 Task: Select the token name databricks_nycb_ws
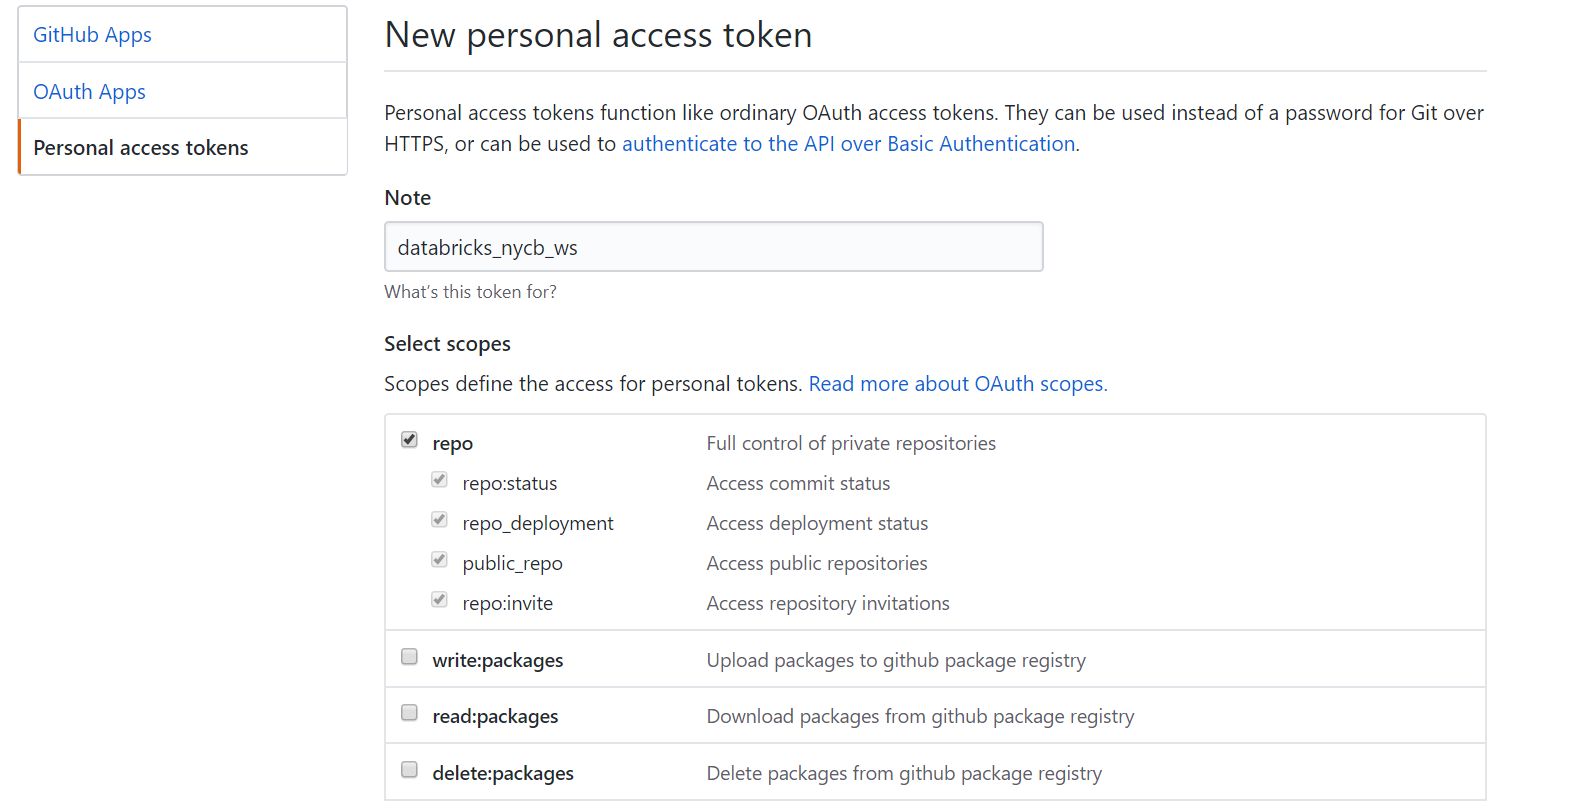pos(486,247)
